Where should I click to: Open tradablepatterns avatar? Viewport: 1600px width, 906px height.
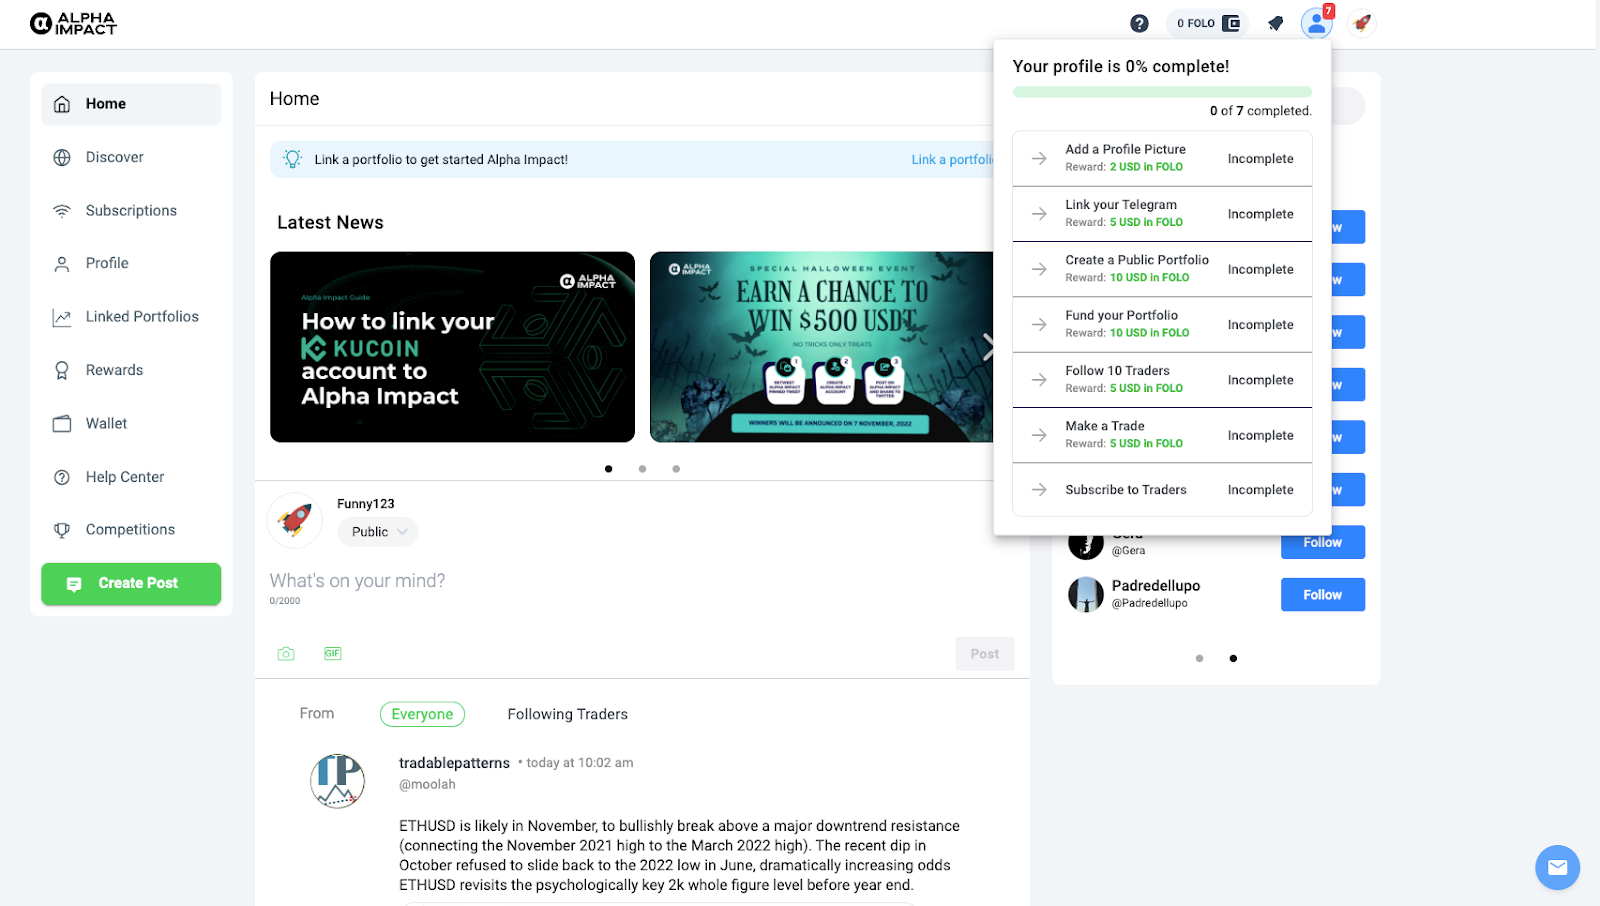pyautogui.click(x=337, y=781)
